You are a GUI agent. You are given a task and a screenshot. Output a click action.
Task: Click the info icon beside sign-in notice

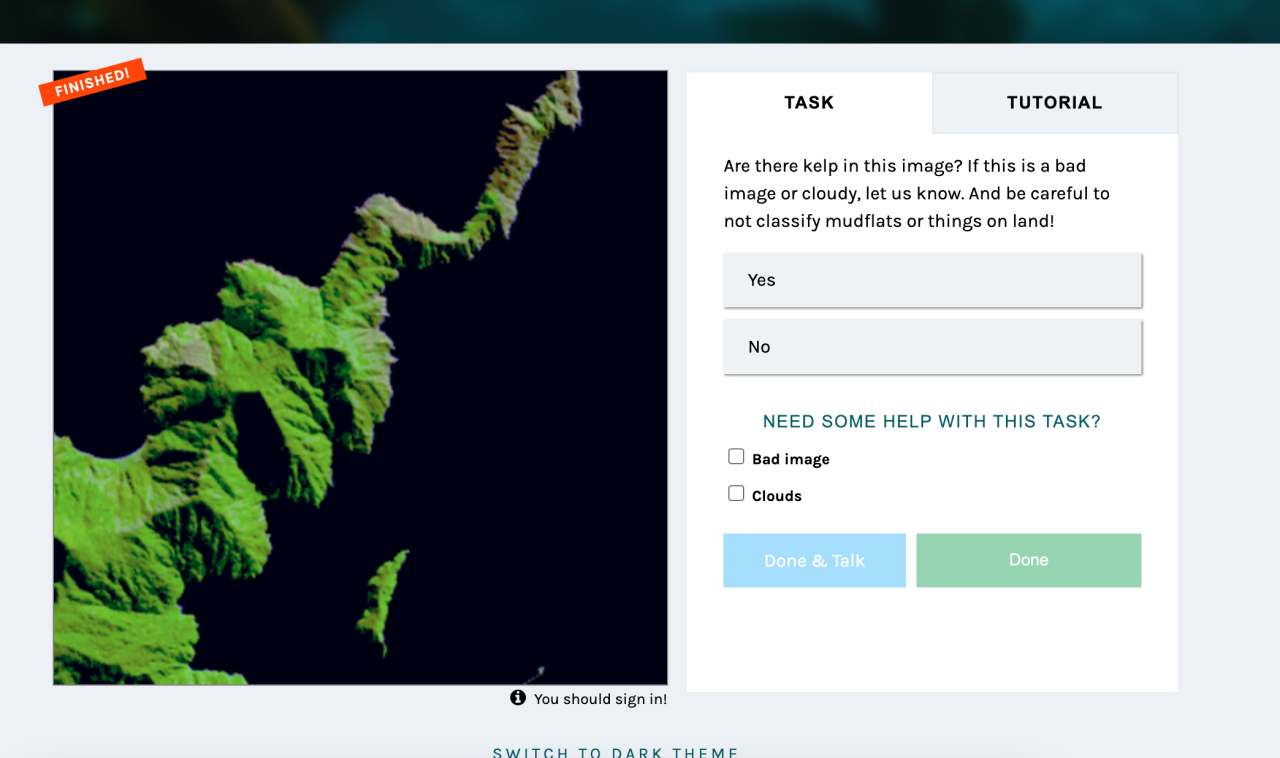518,697
